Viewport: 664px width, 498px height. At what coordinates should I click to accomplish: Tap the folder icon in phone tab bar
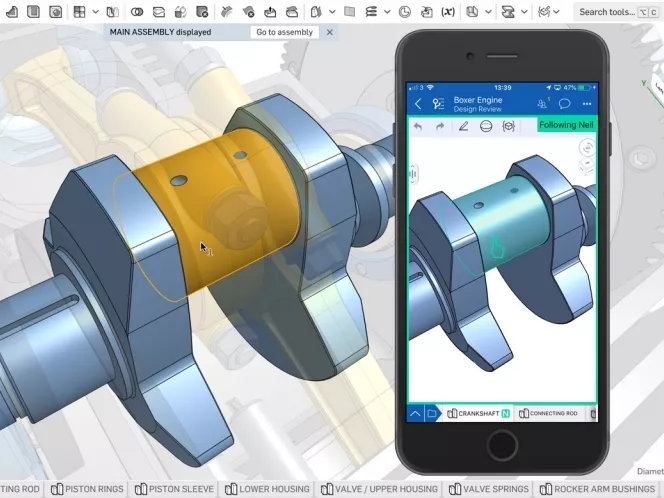pos(432,413)
